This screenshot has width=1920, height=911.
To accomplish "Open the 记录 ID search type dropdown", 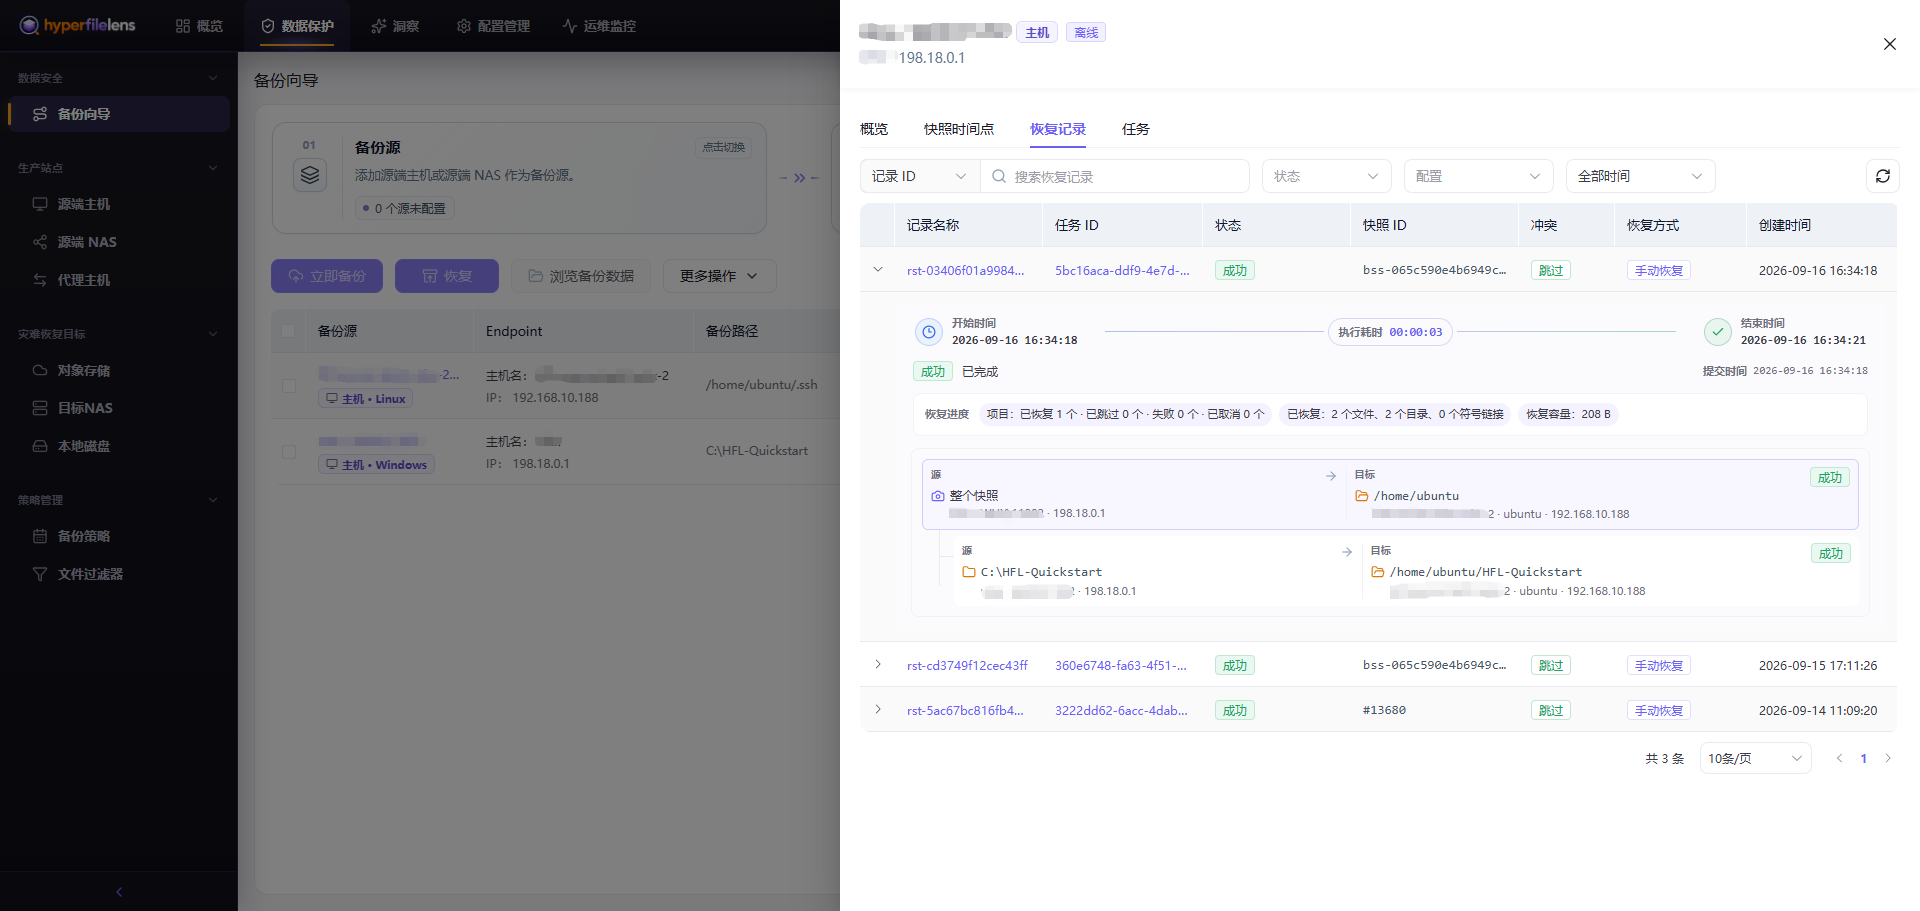I will pyautogui.click(x=920, y=176).
